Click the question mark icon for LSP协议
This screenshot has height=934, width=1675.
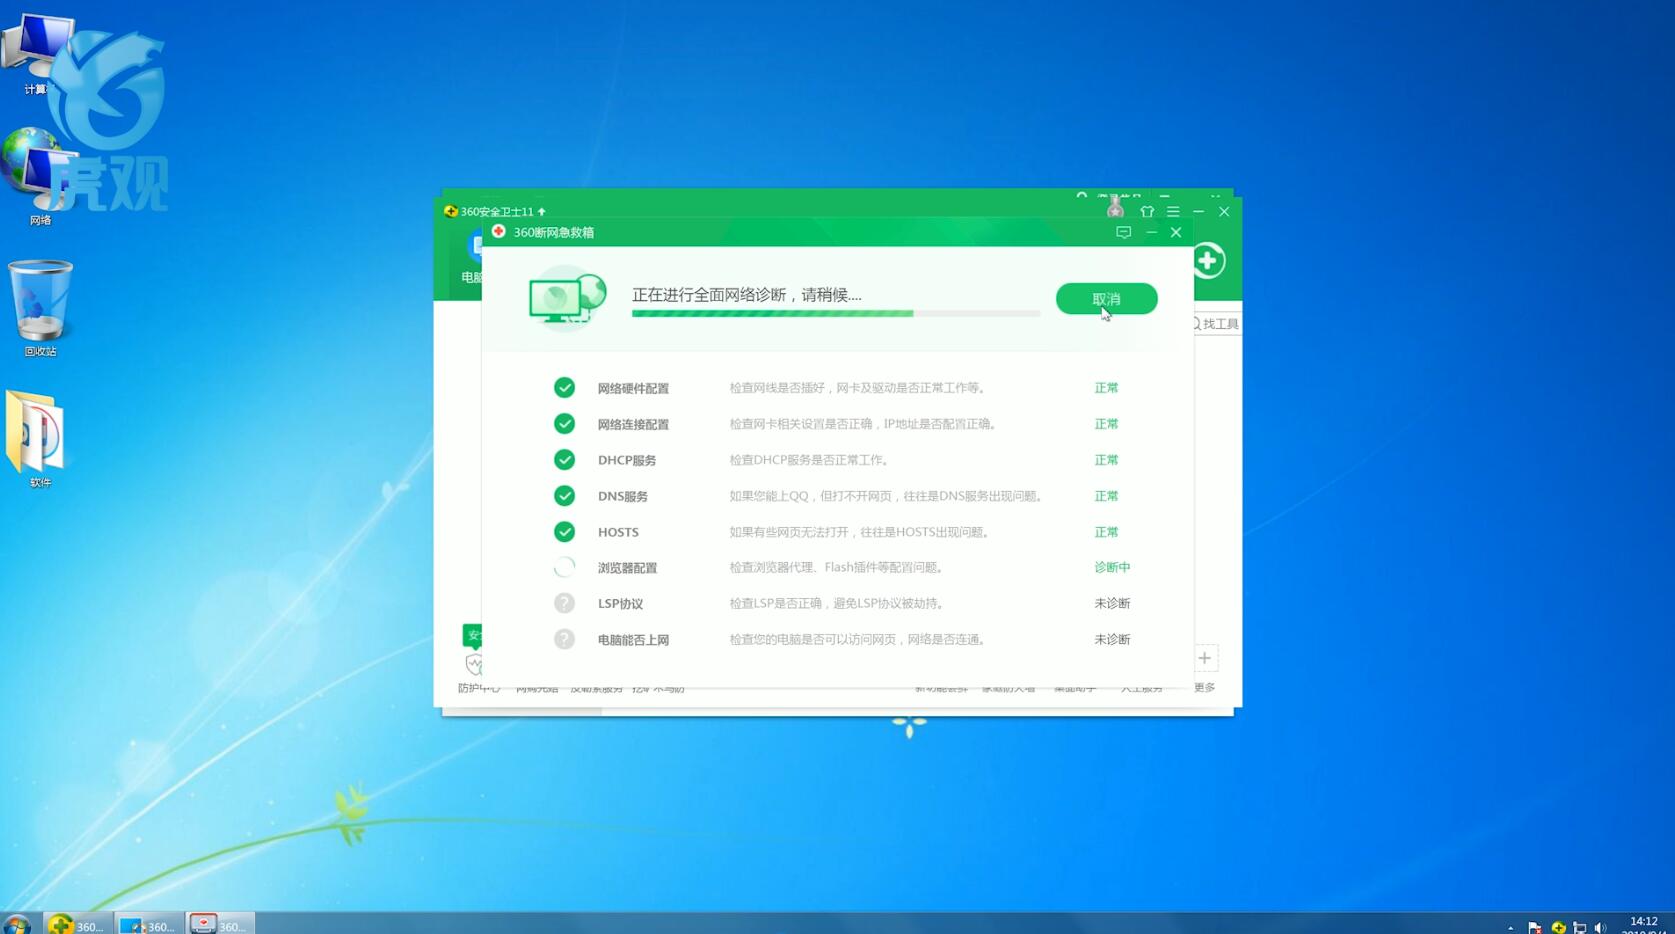point(564,603)
